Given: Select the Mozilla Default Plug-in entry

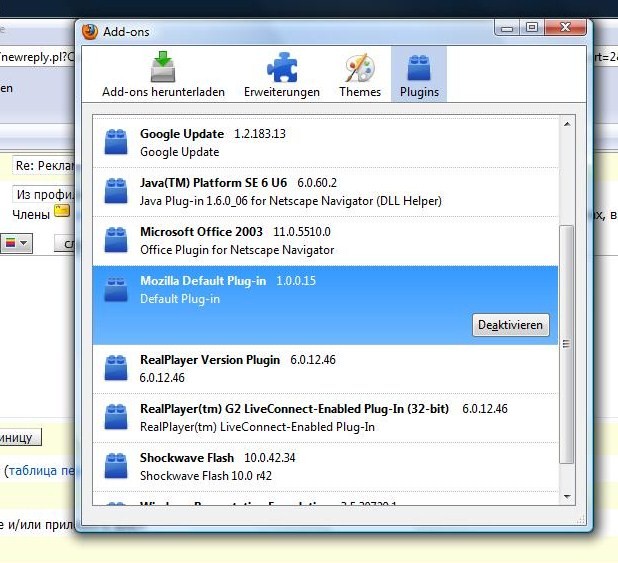Looking at the screenshot, I should [325, 305].
